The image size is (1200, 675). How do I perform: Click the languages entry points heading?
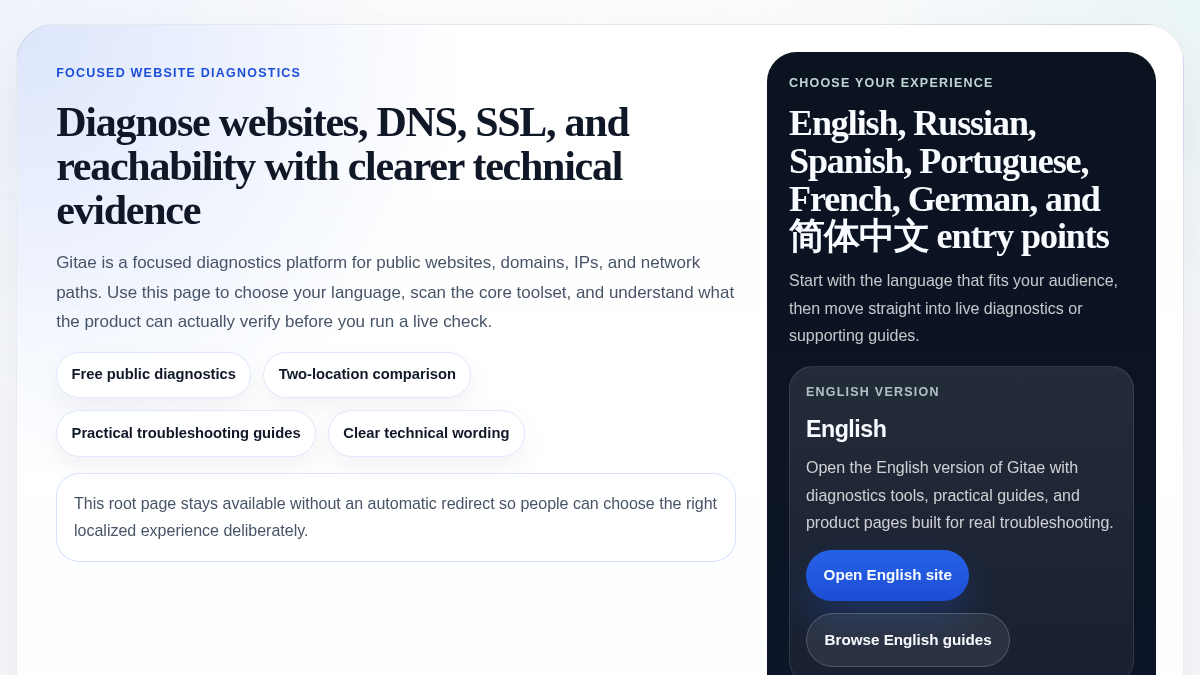[x=948, y=180]
